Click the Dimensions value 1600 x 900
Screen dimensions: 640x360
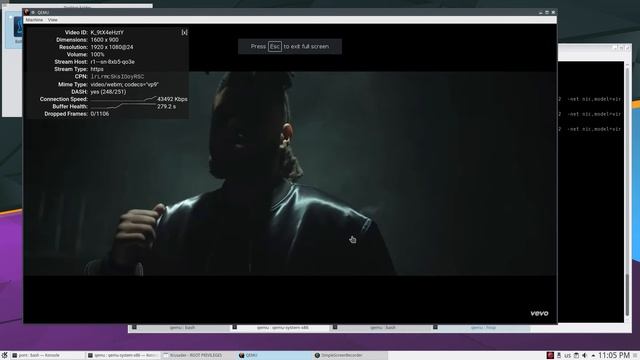point(104,40)
